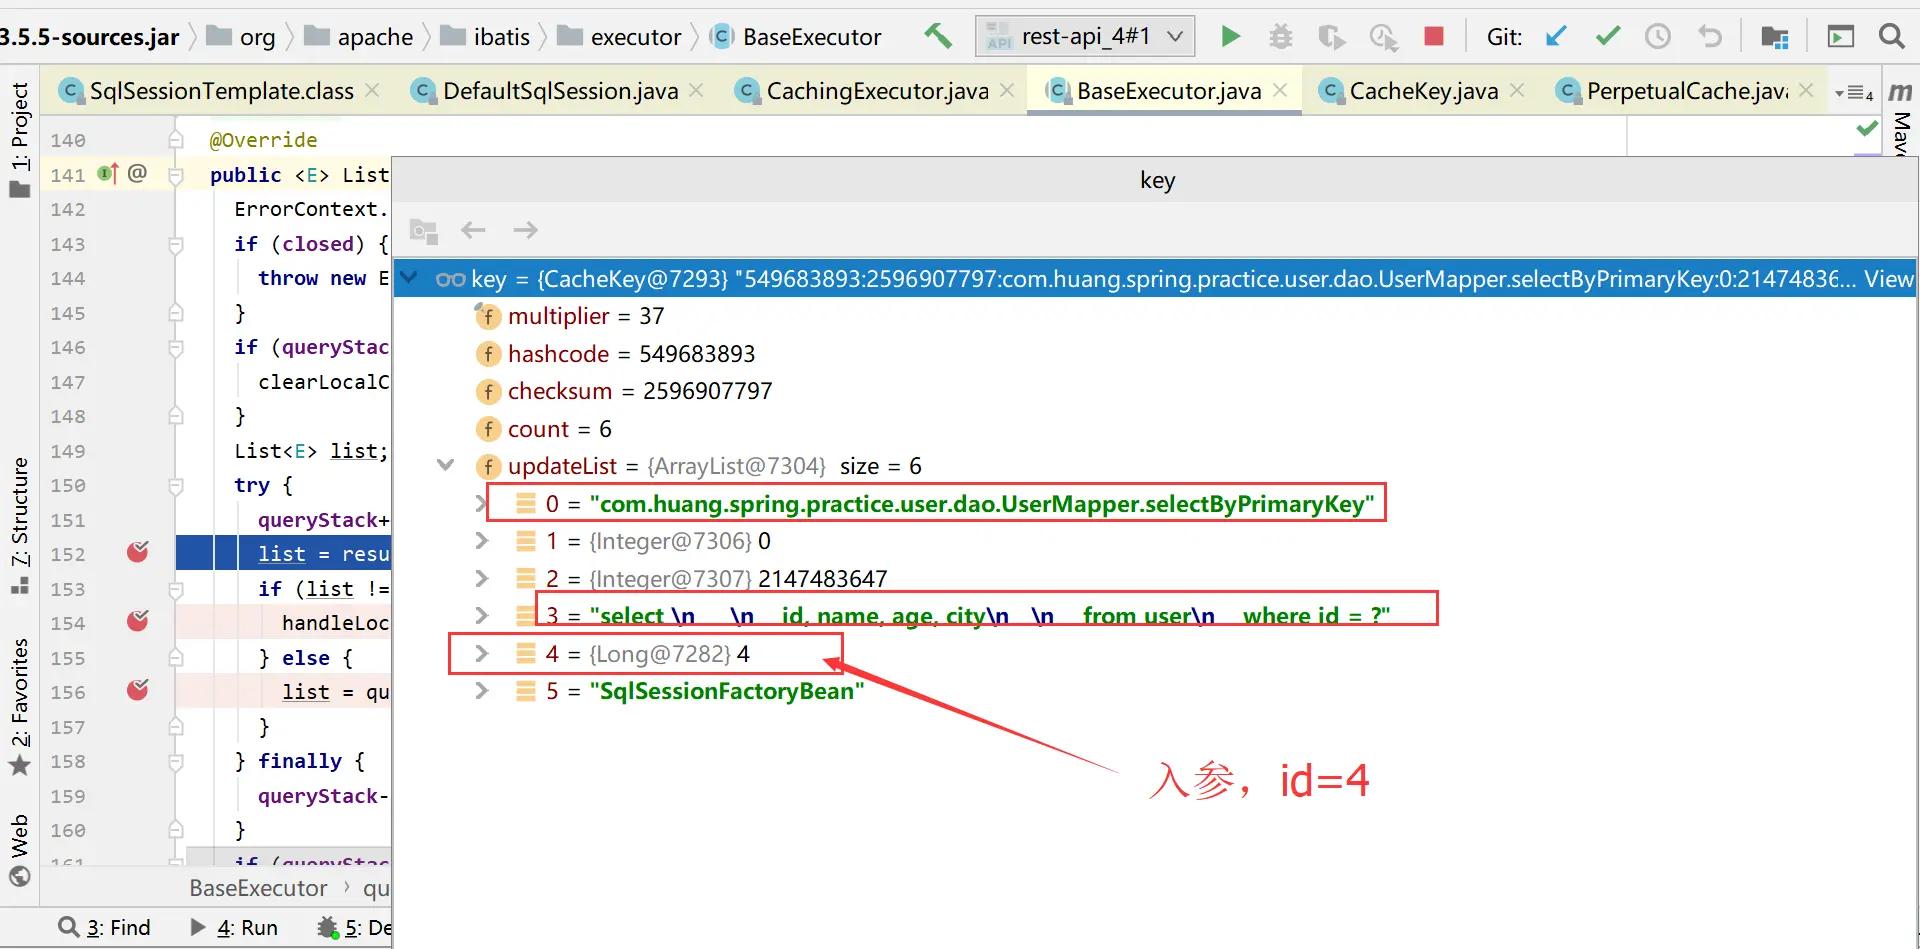1920x949 pixels.
Task: Open the Web tool window
Action: pos(20,850)
